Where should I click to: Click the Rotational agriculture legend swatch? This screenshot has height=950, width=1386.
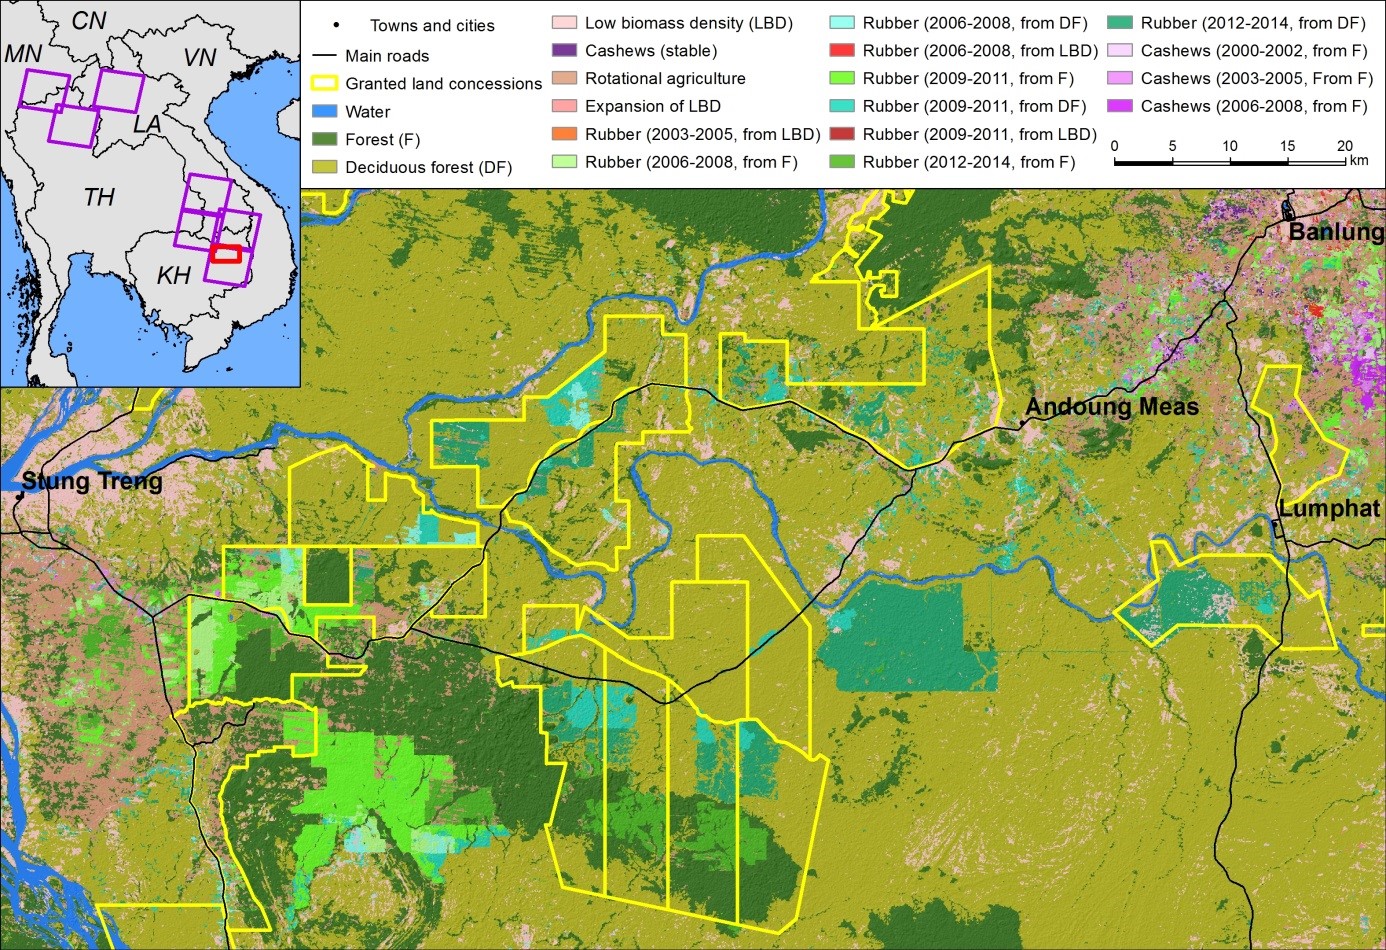tap(565, 78)
